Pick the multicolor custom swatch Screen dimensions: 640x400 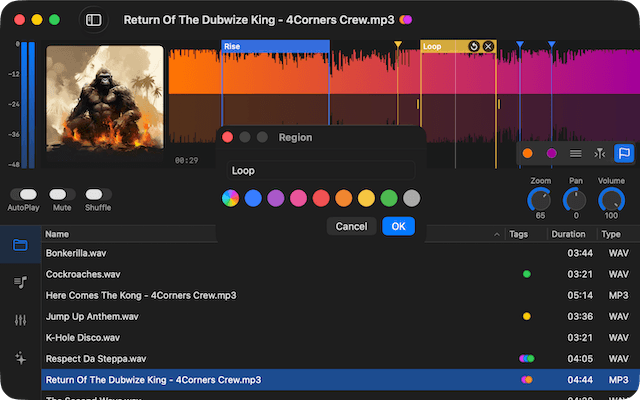(230, 198)
